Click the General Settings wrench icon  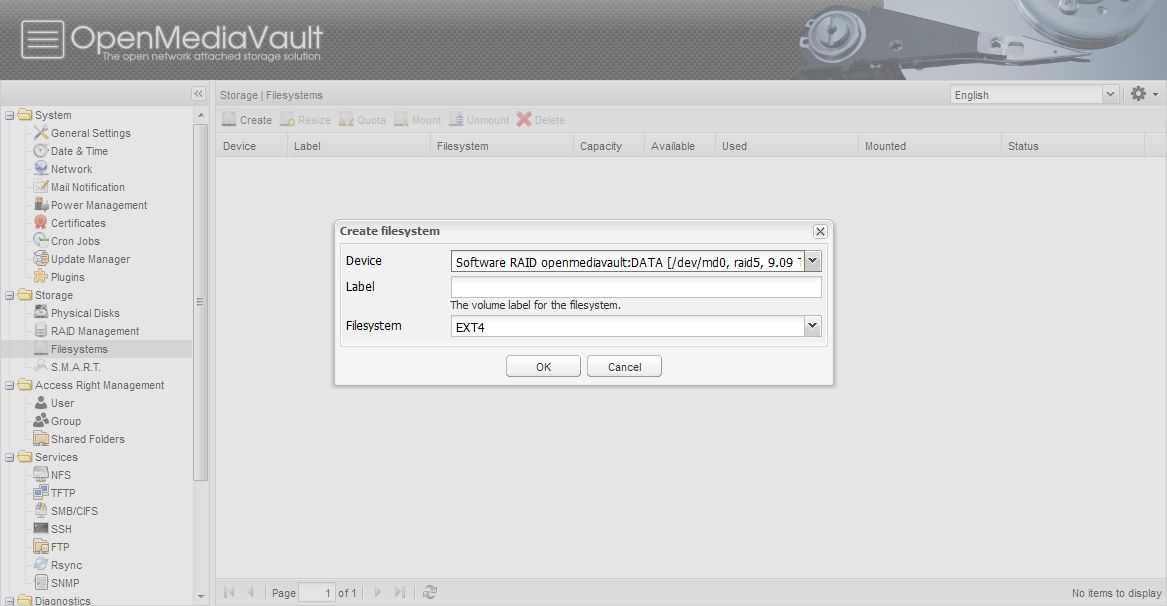(x=41, y=133)
